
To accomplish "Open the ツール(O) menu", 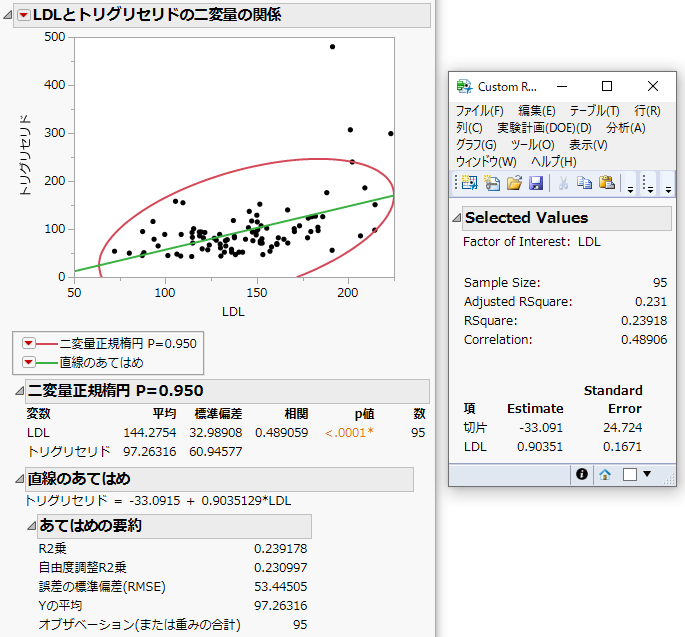I will tap(533, 145).
